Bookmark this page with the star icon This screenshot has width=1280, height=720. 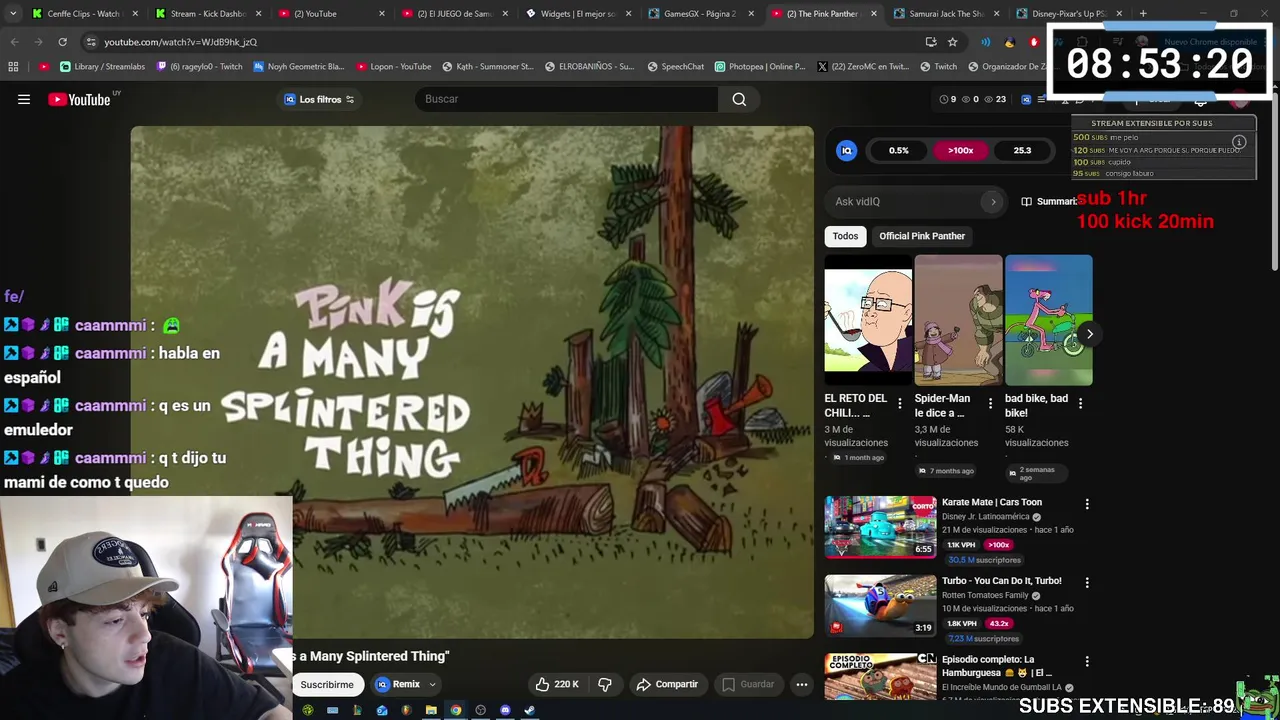point(953,42)
